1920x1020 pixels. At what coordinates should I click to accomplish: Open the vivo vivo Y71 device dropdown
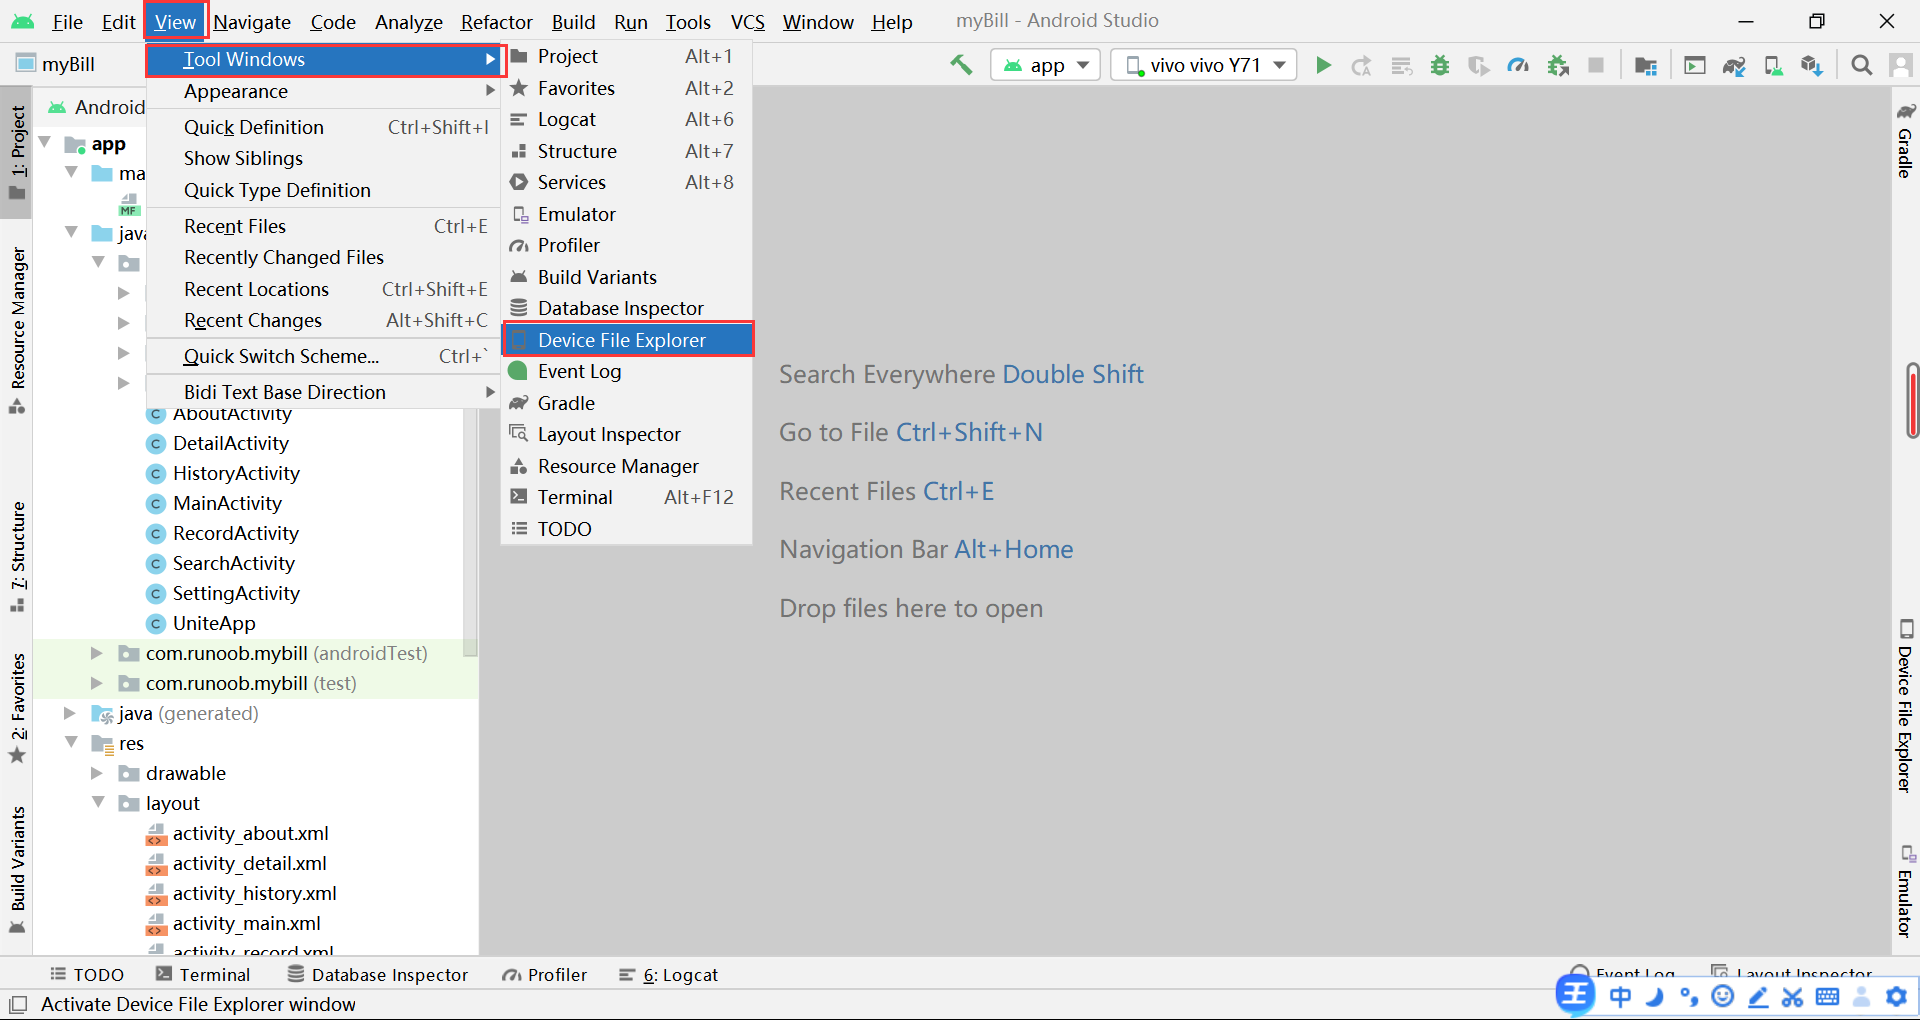pyautogui.click(x=1204, y=65)
